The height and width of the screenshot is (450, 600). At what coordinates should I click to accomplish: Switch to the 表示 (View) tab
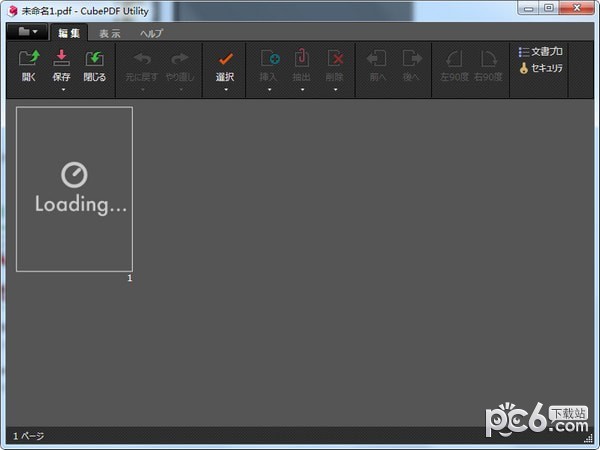(110, 34)
